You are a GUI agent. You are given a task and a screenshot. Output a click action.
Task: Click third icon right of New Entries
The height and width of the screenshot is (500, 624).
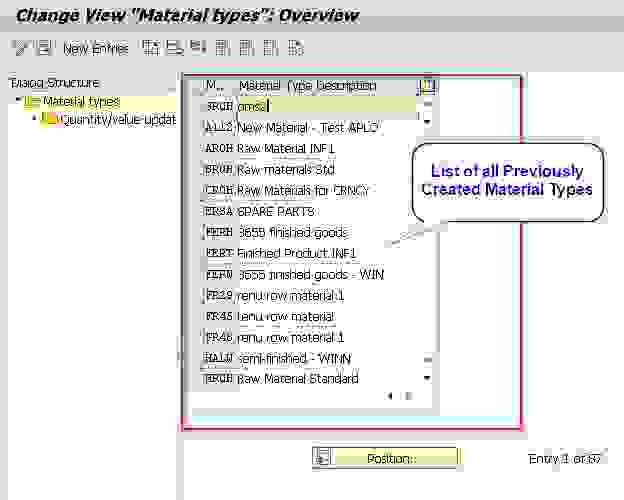point(198,47)
